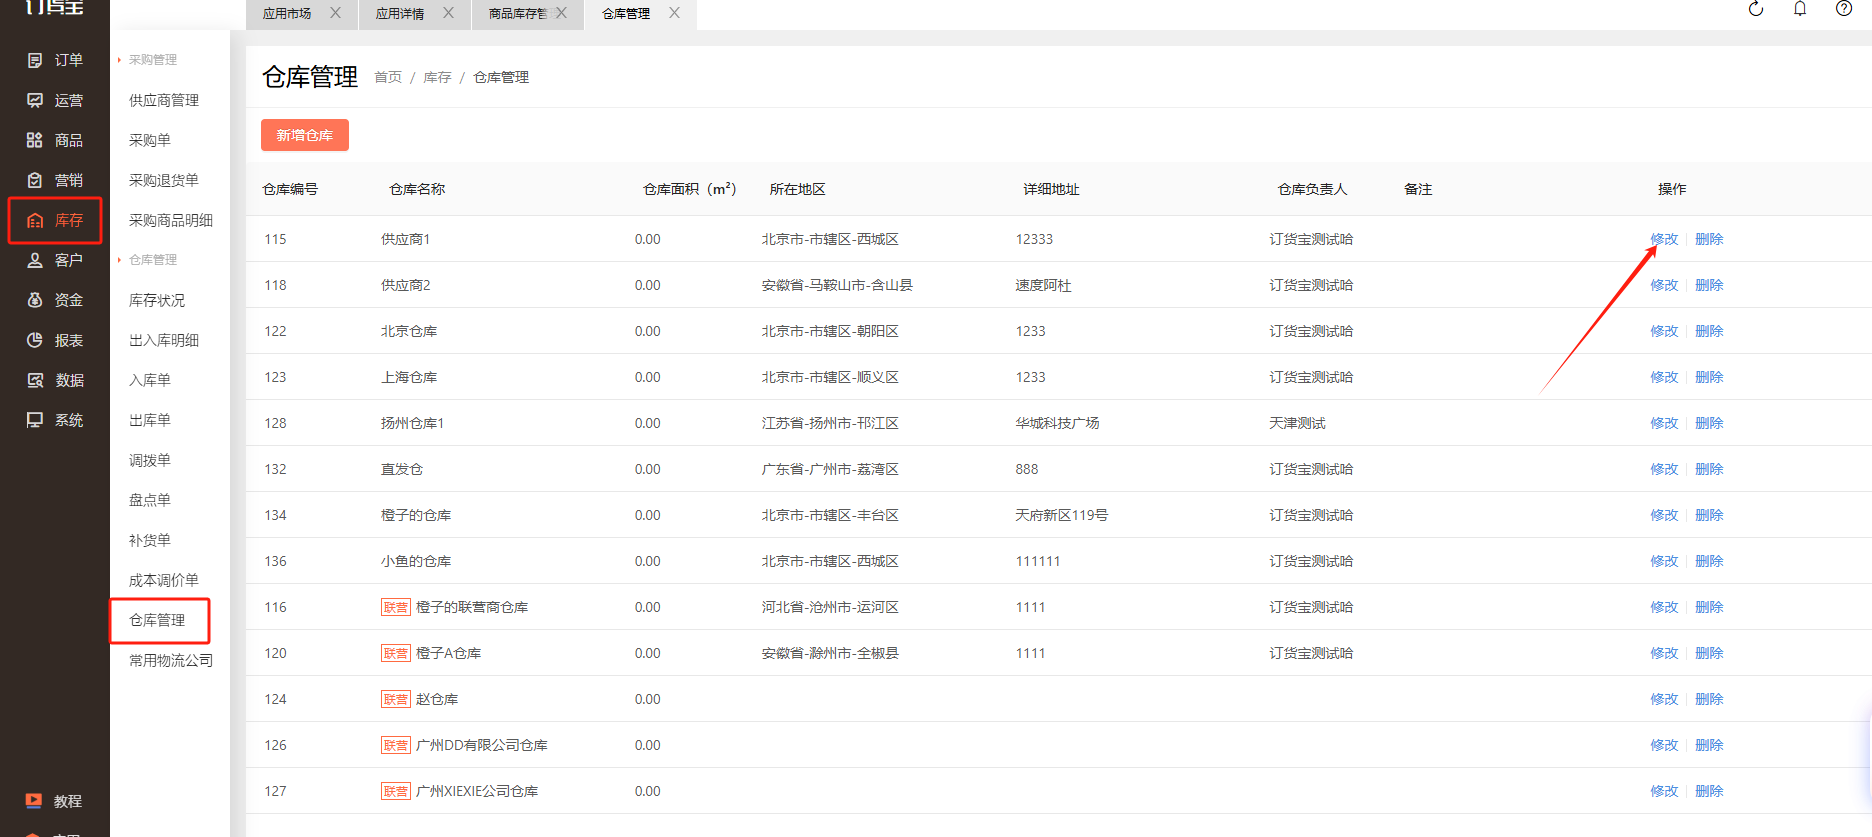Viewport: 1872px width, 837px height.
Task: Open the 系统 monitor icon
Action: [x=35, y=420]
